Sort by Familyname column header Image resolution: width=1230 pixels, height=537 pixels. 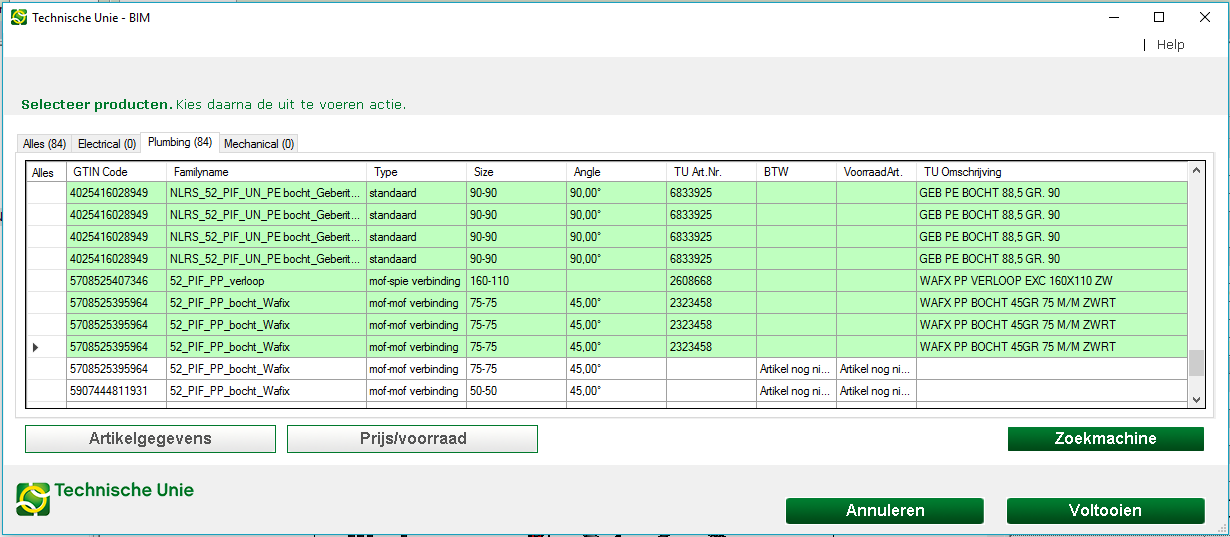pyautogui.click(x=266, y=172)
